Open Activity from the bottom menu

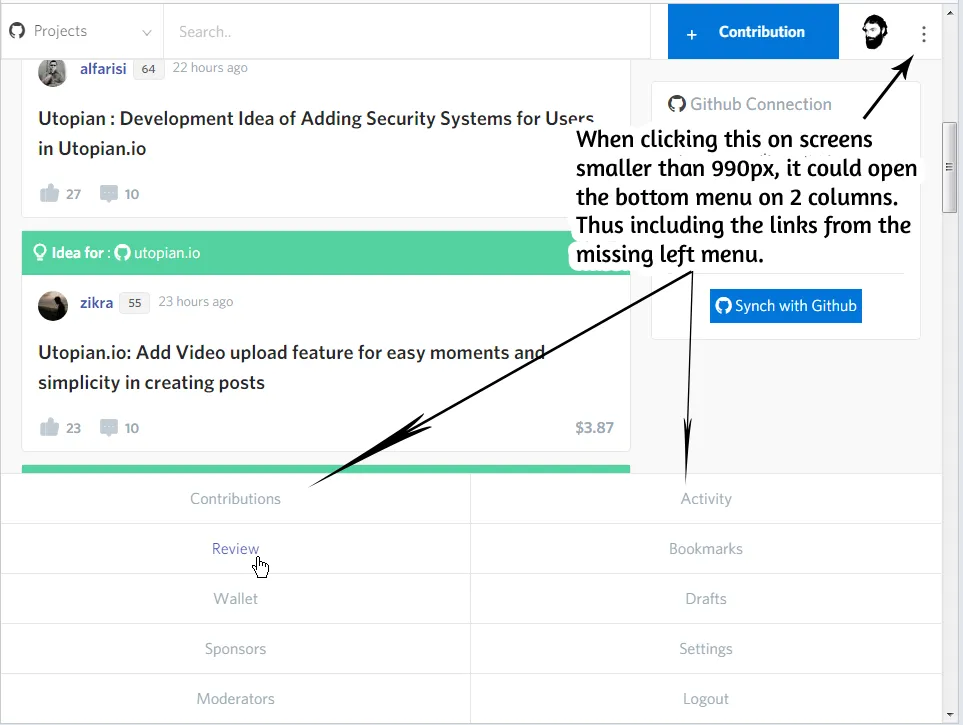point(706,498)
